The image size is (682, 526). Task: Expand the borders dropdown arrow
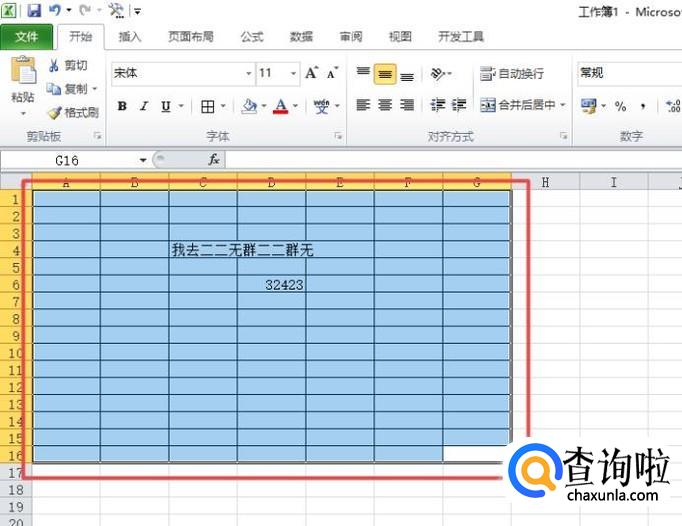pyautogui.click(x=223, y=106)
